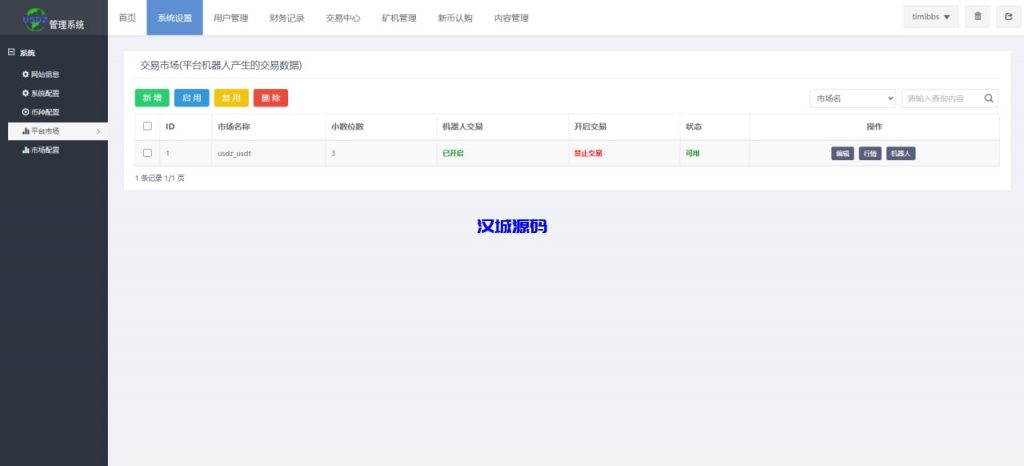1024x466 pixels.
Task: Click the blue 启用 button
Action: coord(192,98)
